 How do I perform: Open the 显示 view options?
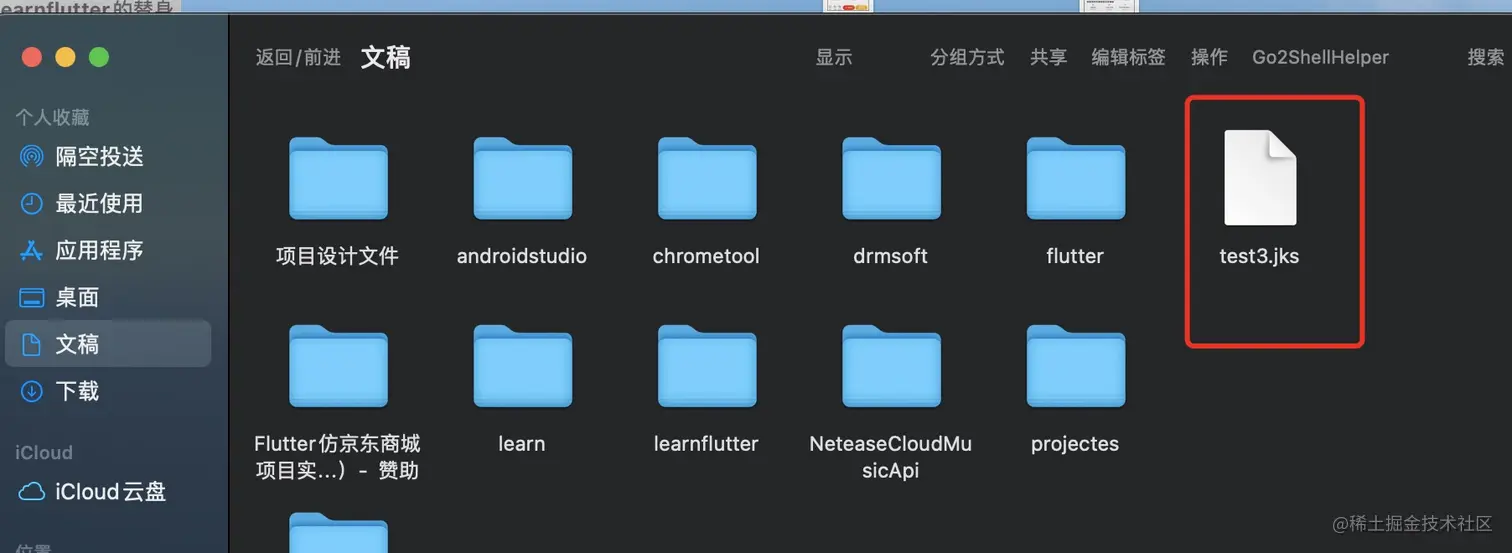coord(834,58)
